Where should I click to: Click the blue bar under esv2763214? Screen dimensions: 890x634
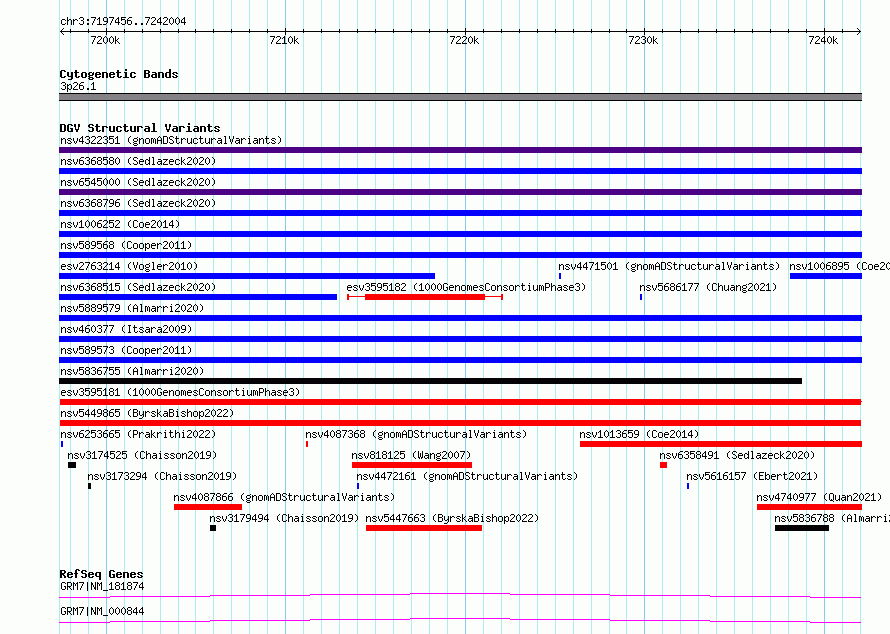tap(247, 276)
